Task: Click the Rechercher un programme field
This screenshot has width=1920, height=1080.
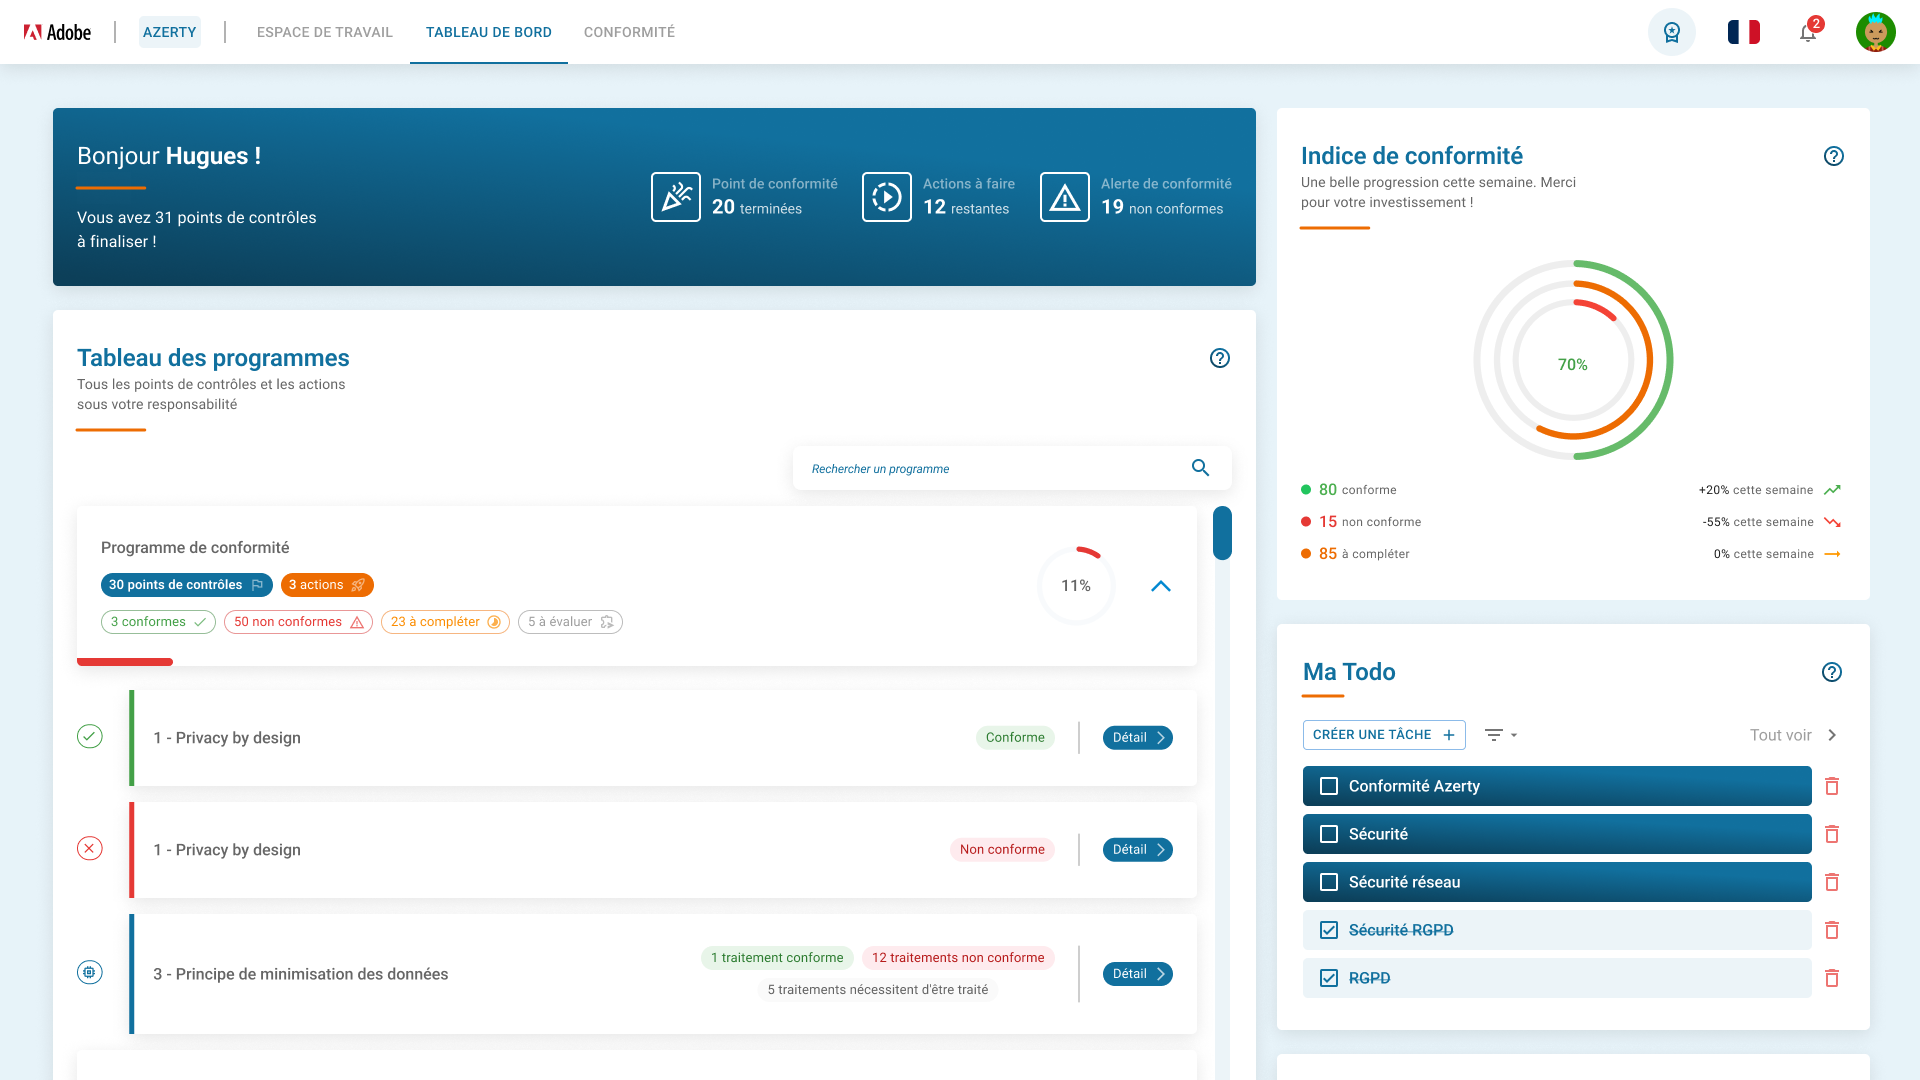Action: (x=1012, y=468)
